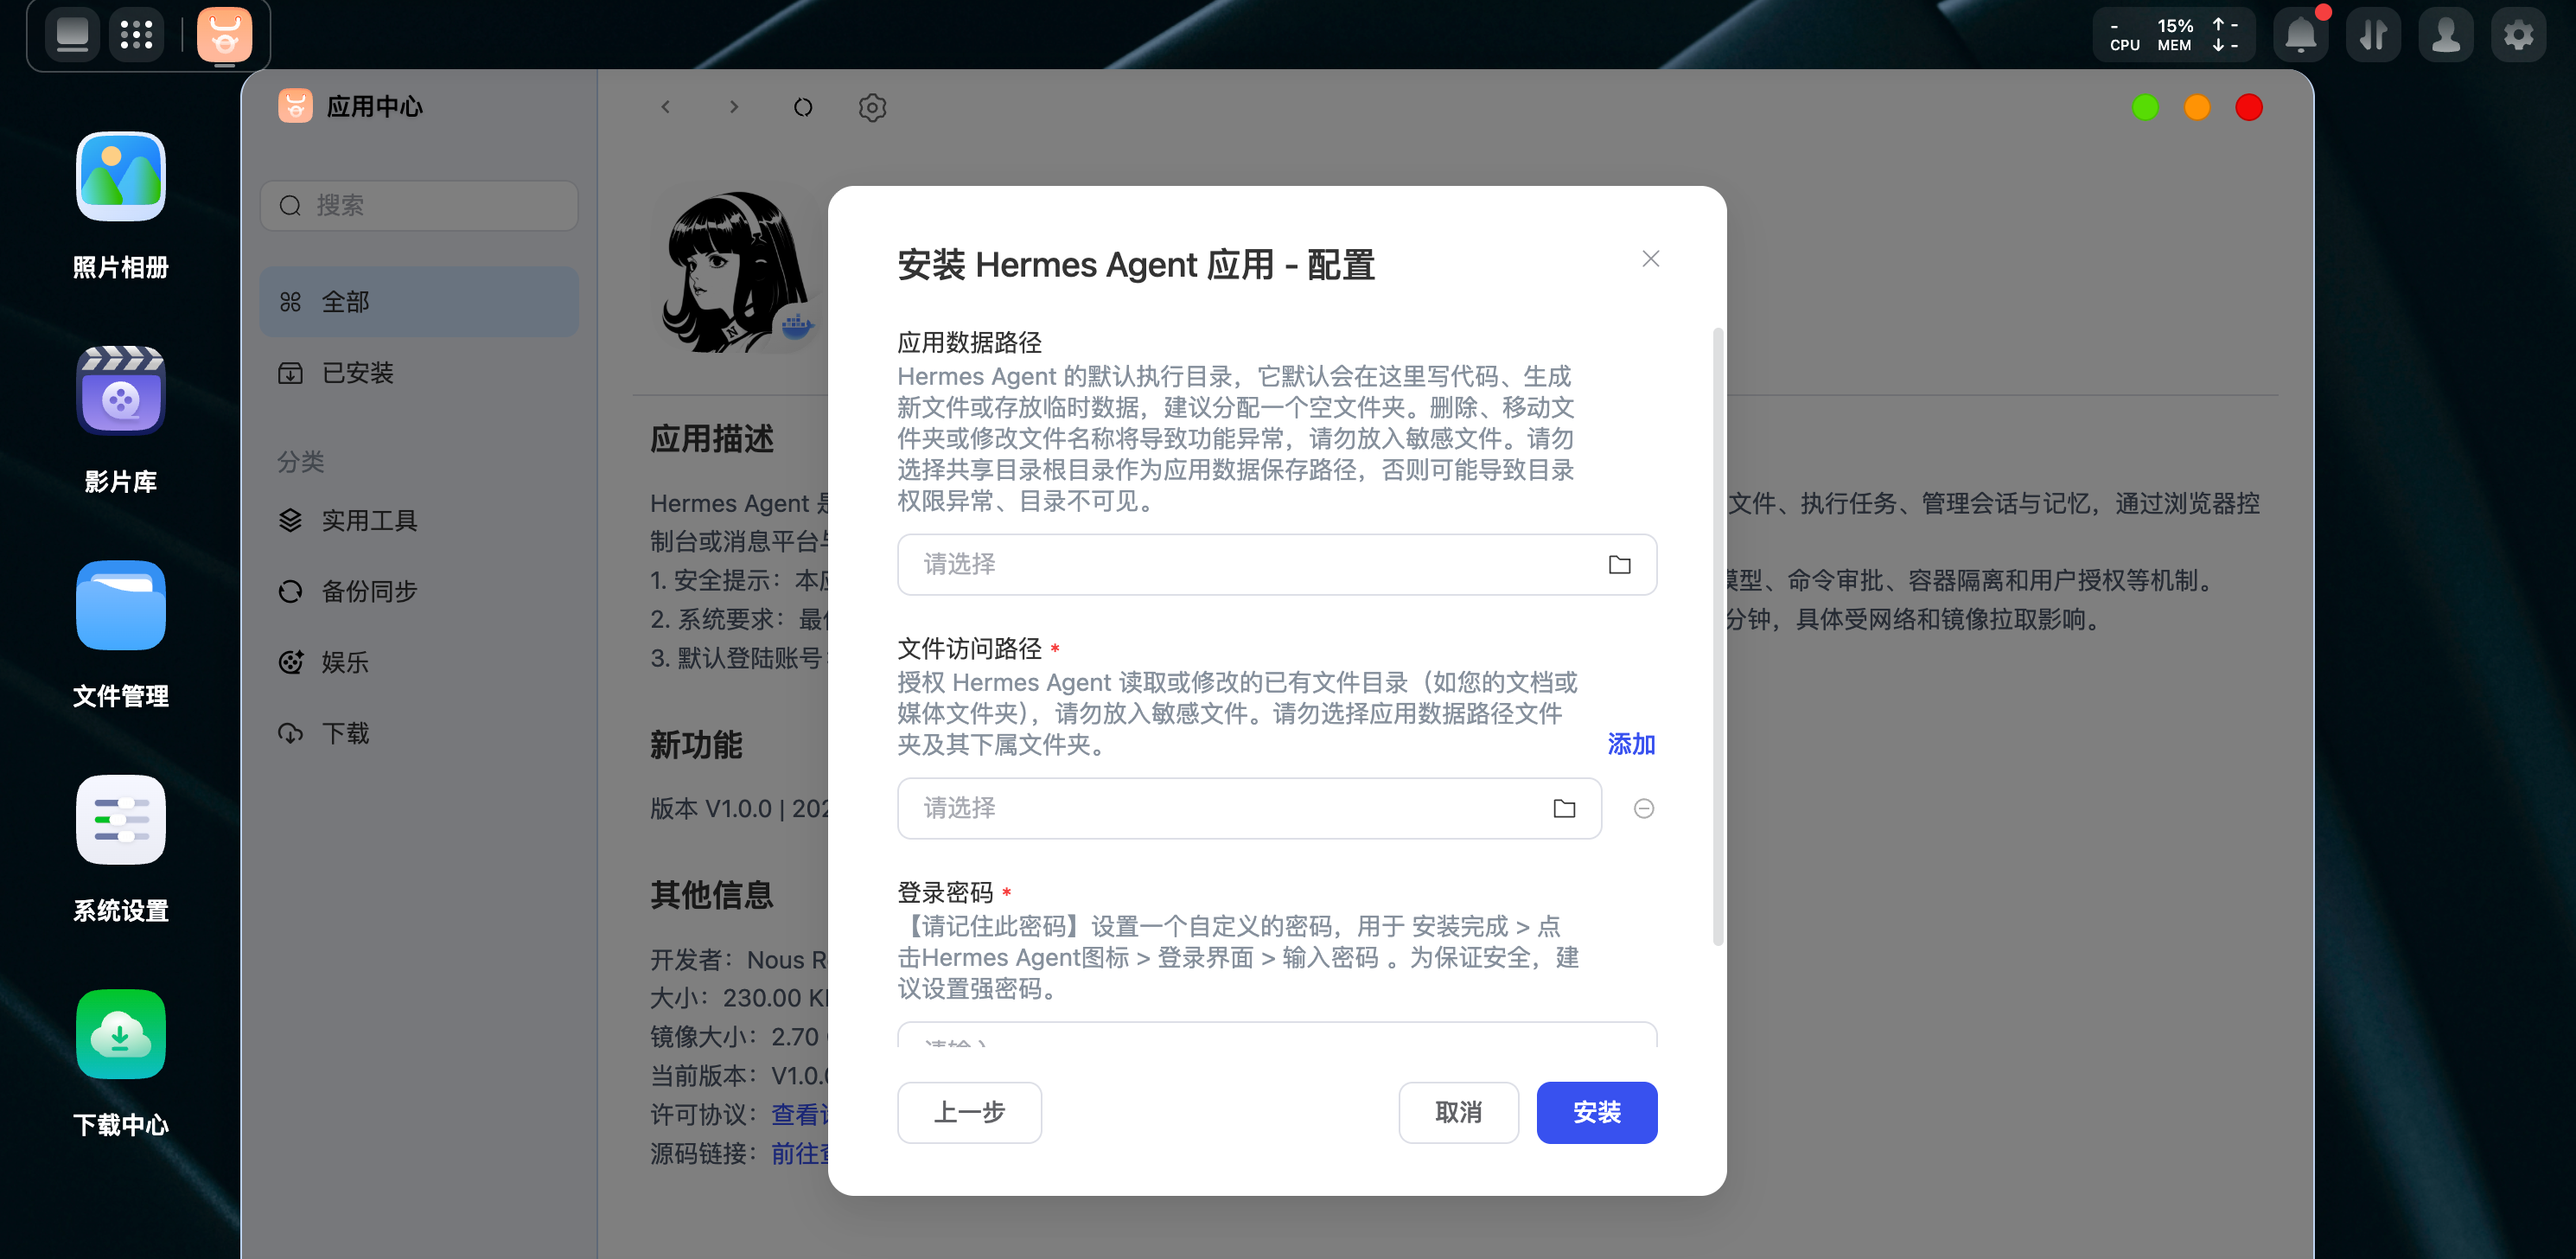2576x1259 pixels.
Task: Close the Hermes Agent config dialog
Action: click(1651, 259)
